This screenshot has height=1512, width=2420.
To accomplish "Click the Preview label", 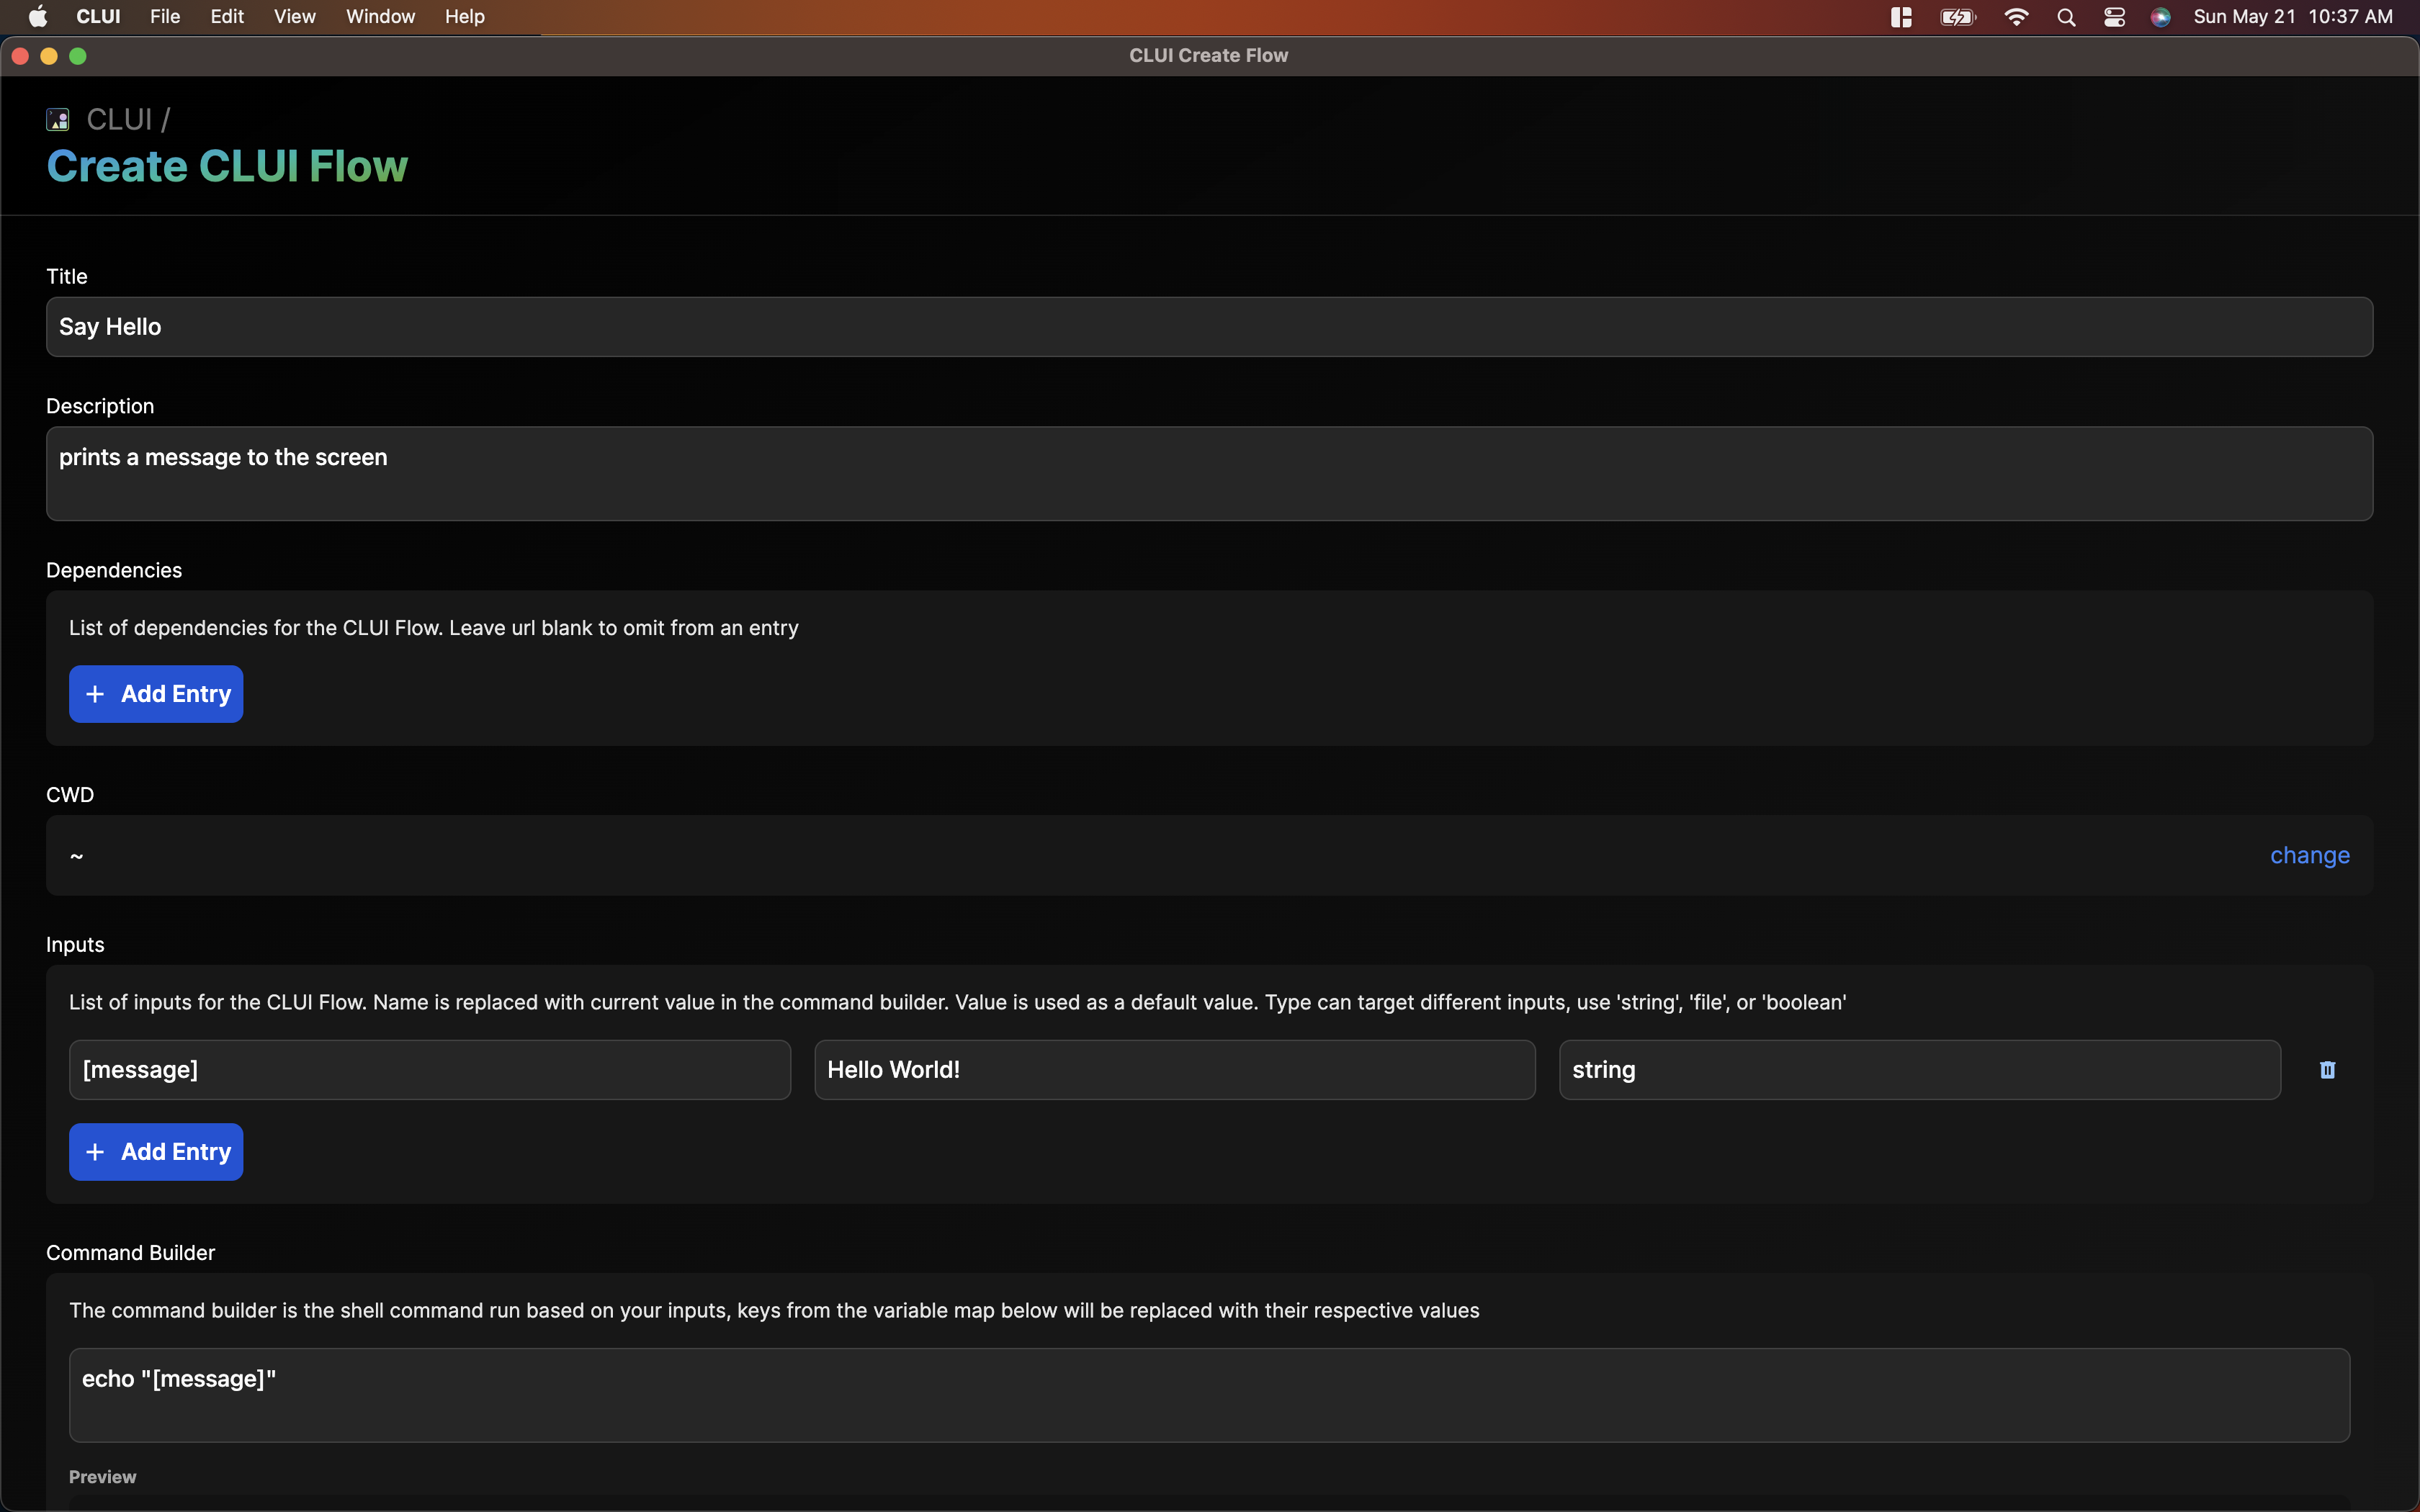I will click(x=102, y=1477).
